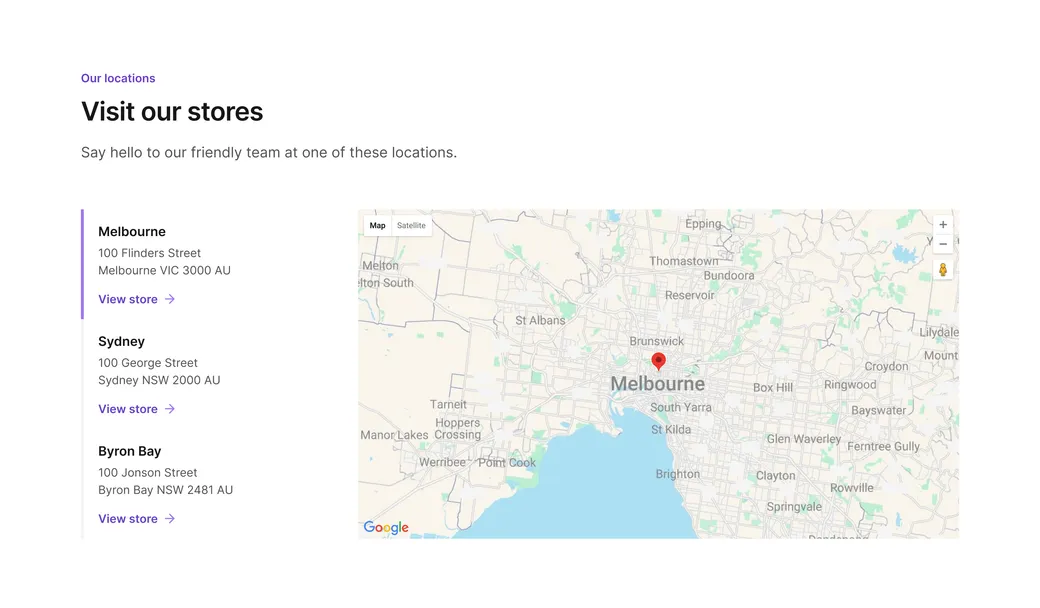Switch to Satellite map view

pyautogui.click(x=411, y=225)
